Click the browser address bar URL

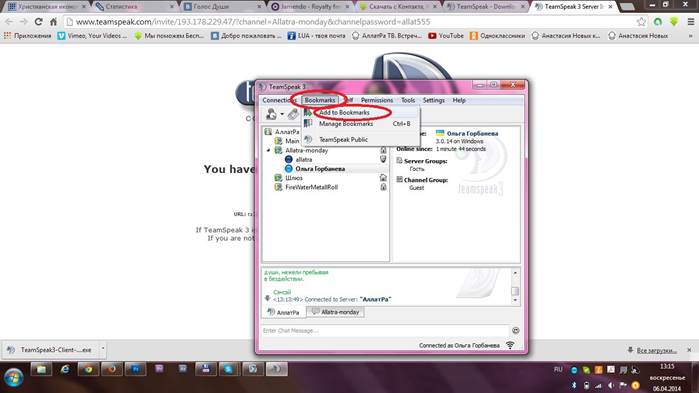click(253, 22)
